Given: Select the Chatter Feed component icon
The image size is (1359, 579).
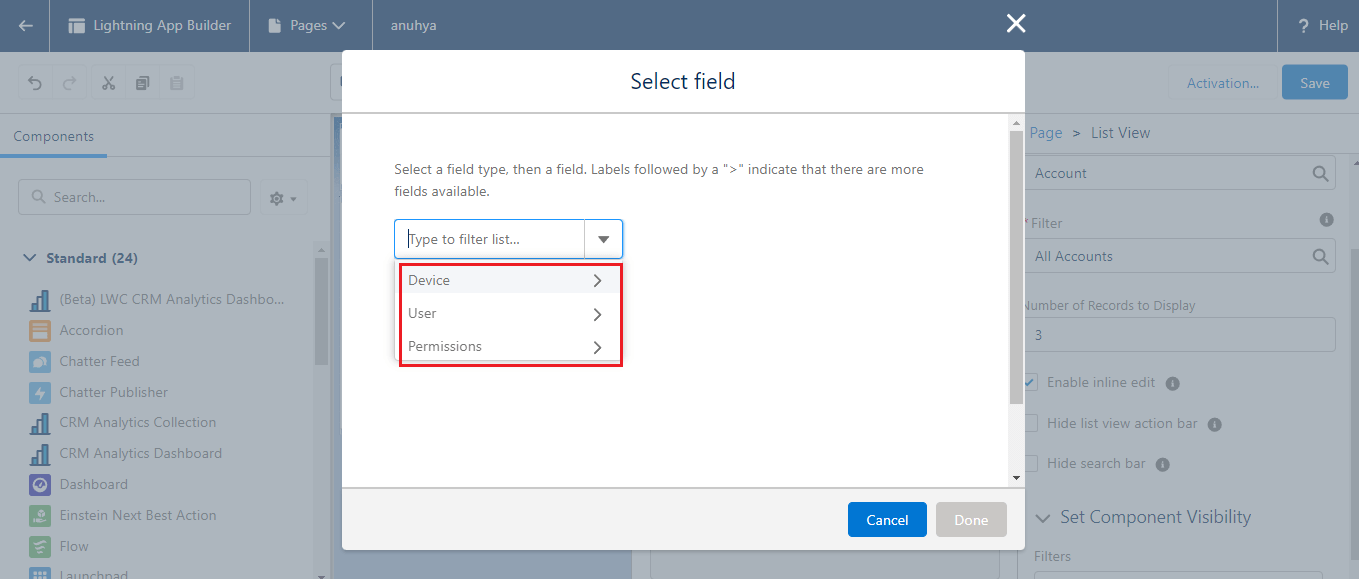Looking at the screenshot, I should pyautogui.click(x=36, y=361).
